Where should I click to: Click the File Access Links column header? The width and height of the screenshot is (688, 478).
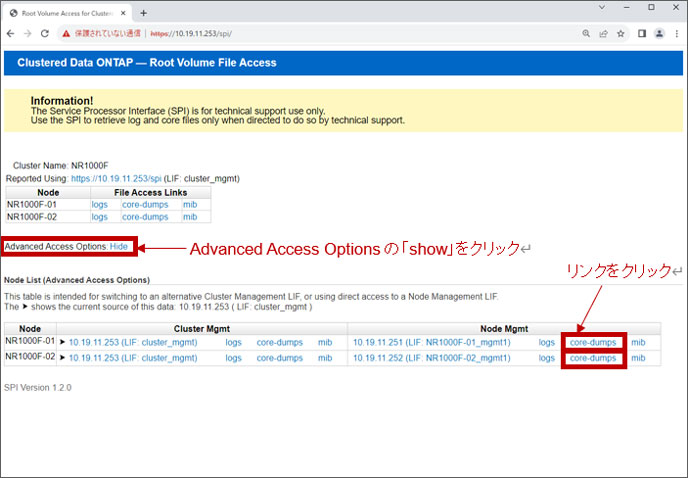click(x=150, y=193)
